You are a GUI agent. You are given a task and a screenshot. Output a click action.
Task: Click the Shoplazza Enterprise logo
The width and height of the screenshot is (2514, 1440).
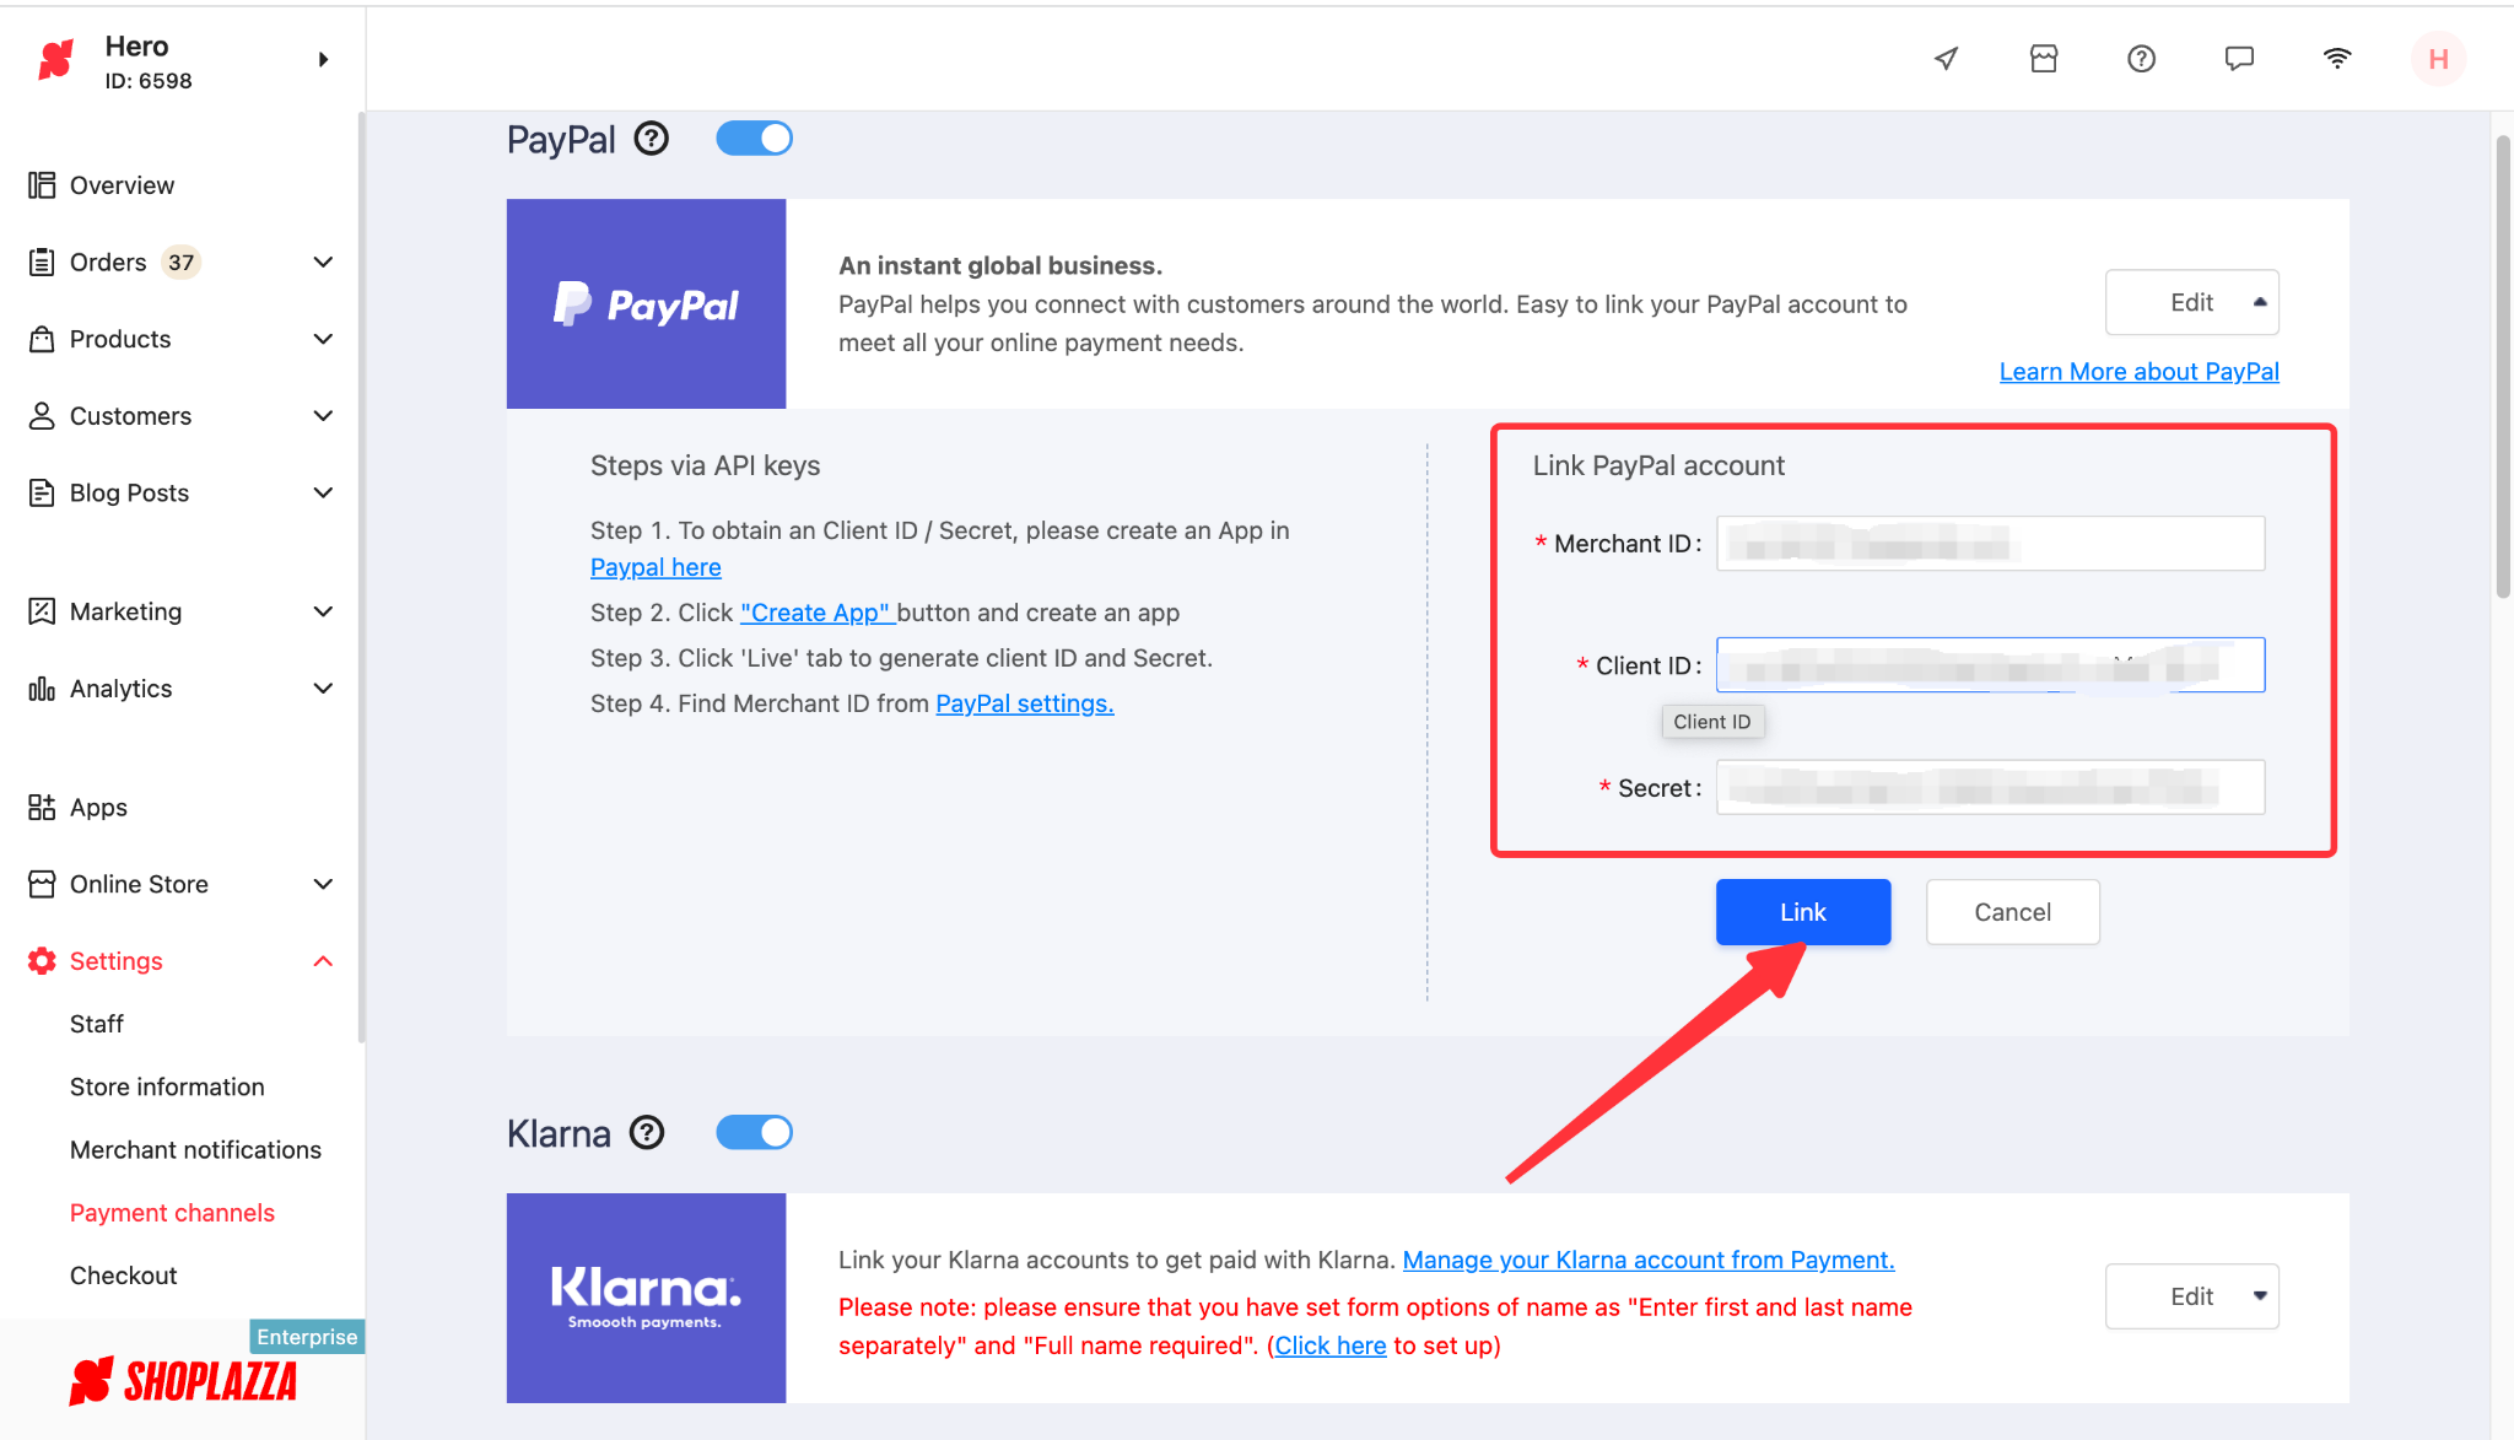click(183, 1382)
